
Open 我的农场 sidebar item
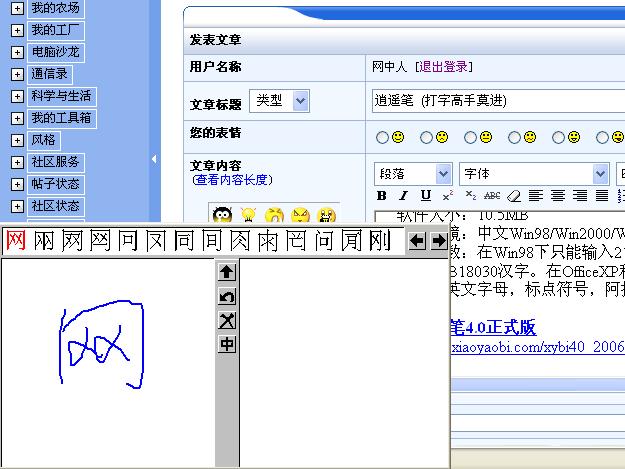[x=55, y=8]
